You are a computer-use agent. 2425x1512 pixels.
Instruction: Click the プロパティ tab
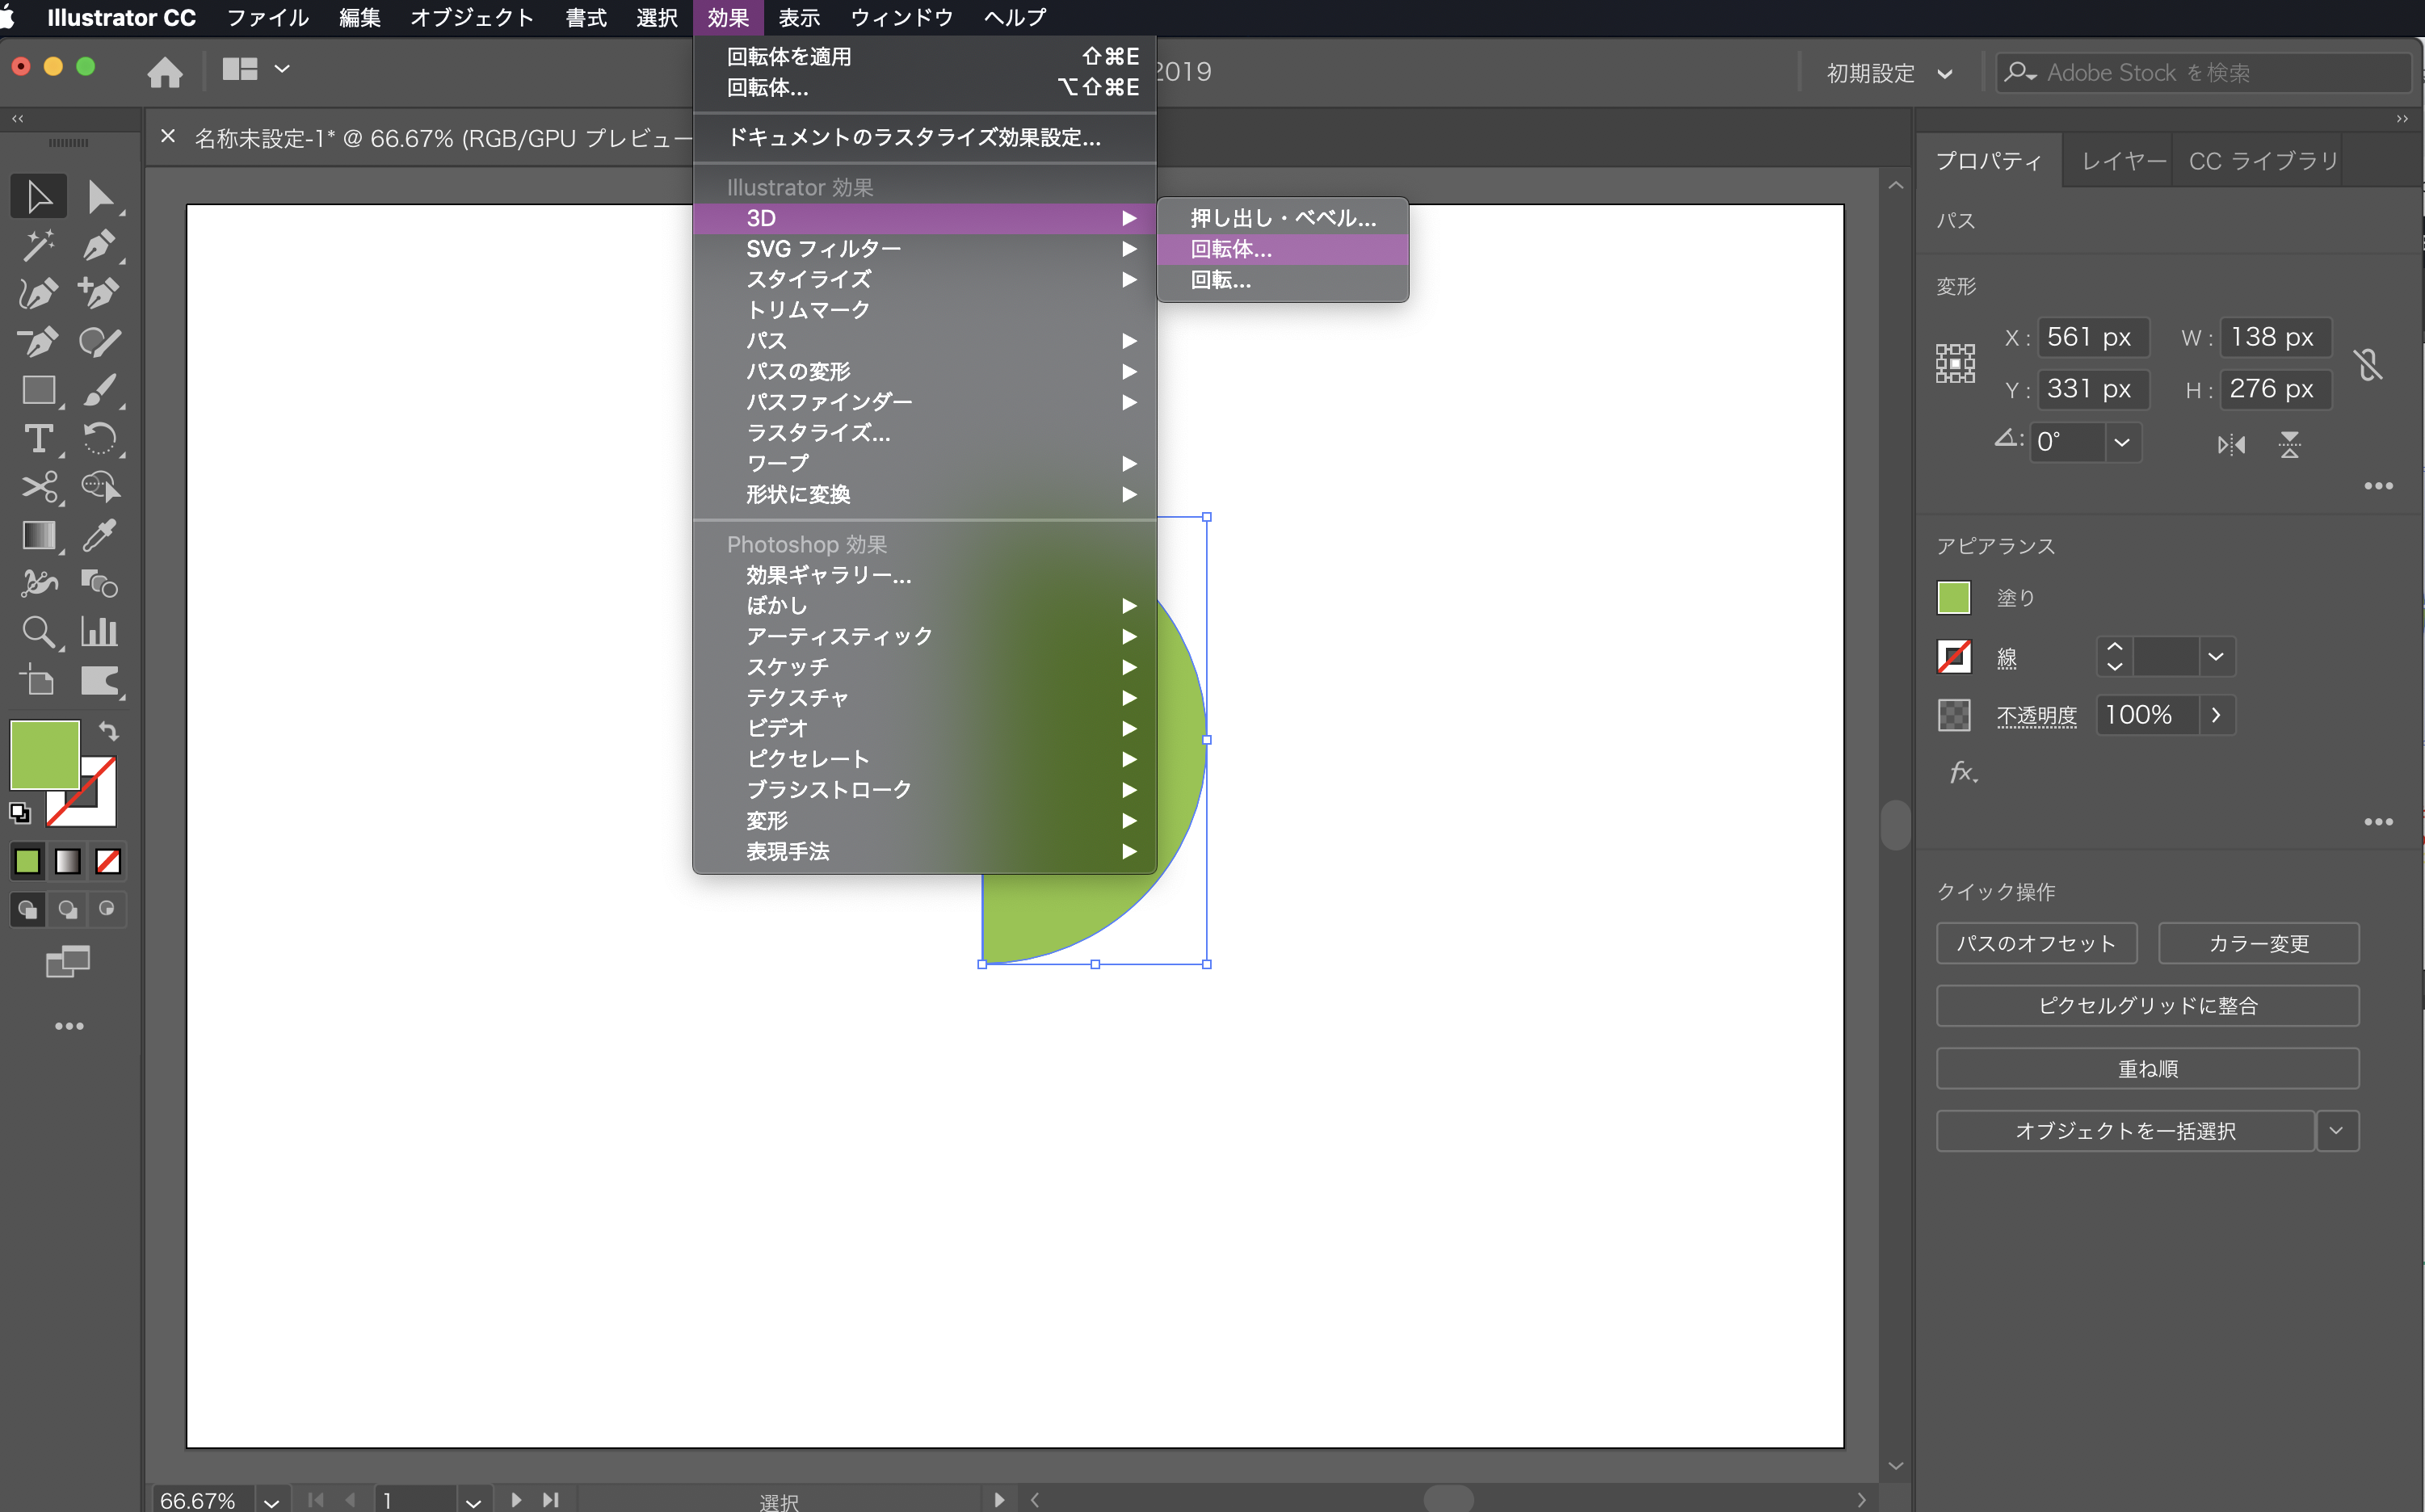click(x=1990, y=160)
